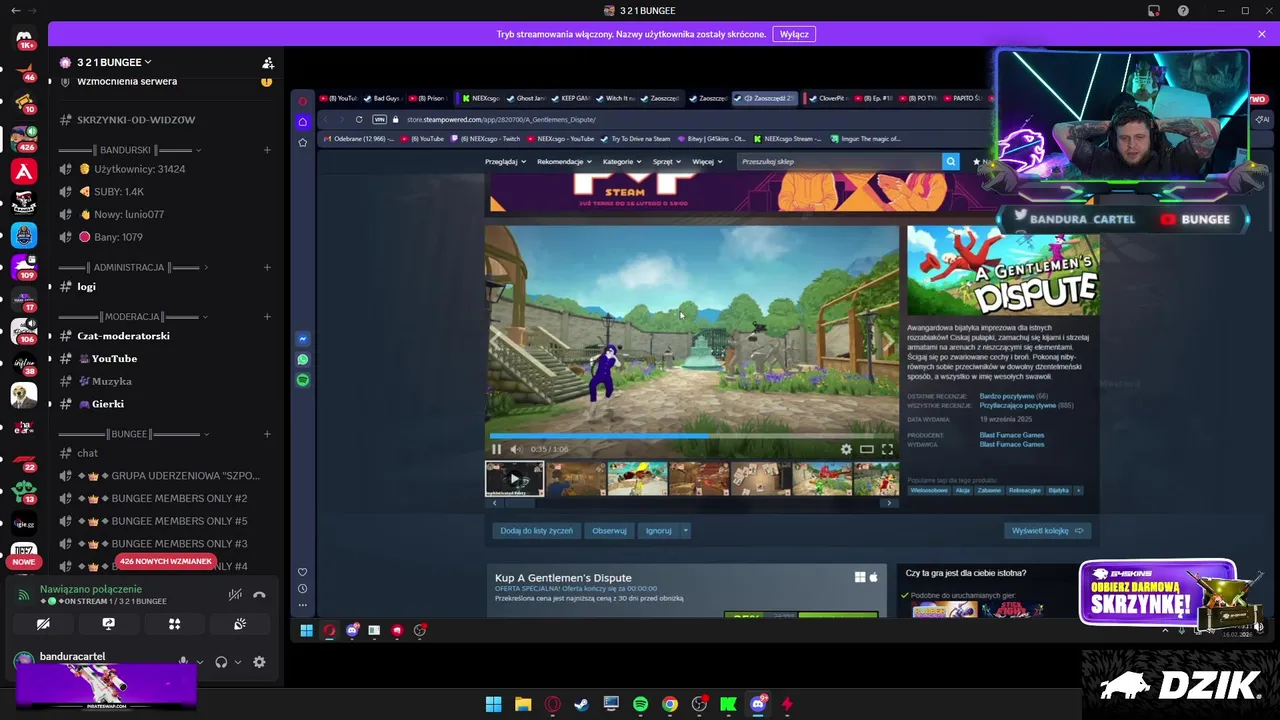1280x720 pixels.
Task: Open the activities icon in voice panel
Action: coord(174,624)
